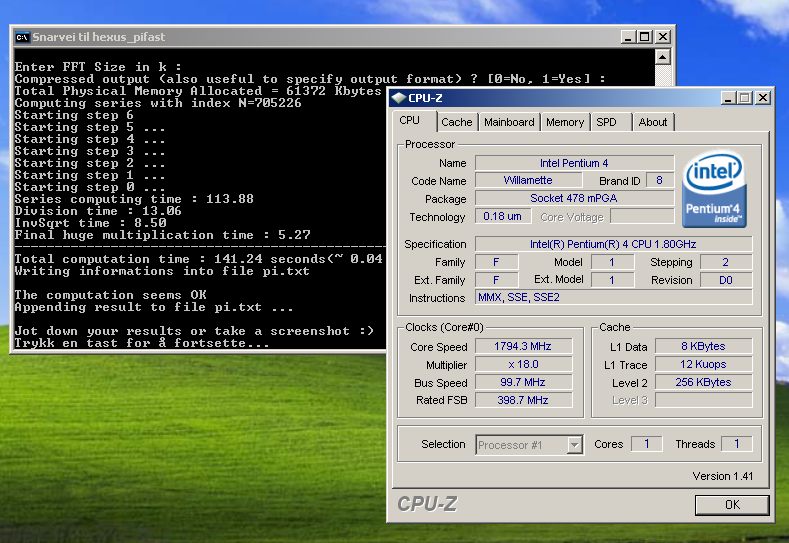This screenshot has width=789, height=543.
Task: Click the Level 2 value '256 KBytes'
Action: (703, 382)
